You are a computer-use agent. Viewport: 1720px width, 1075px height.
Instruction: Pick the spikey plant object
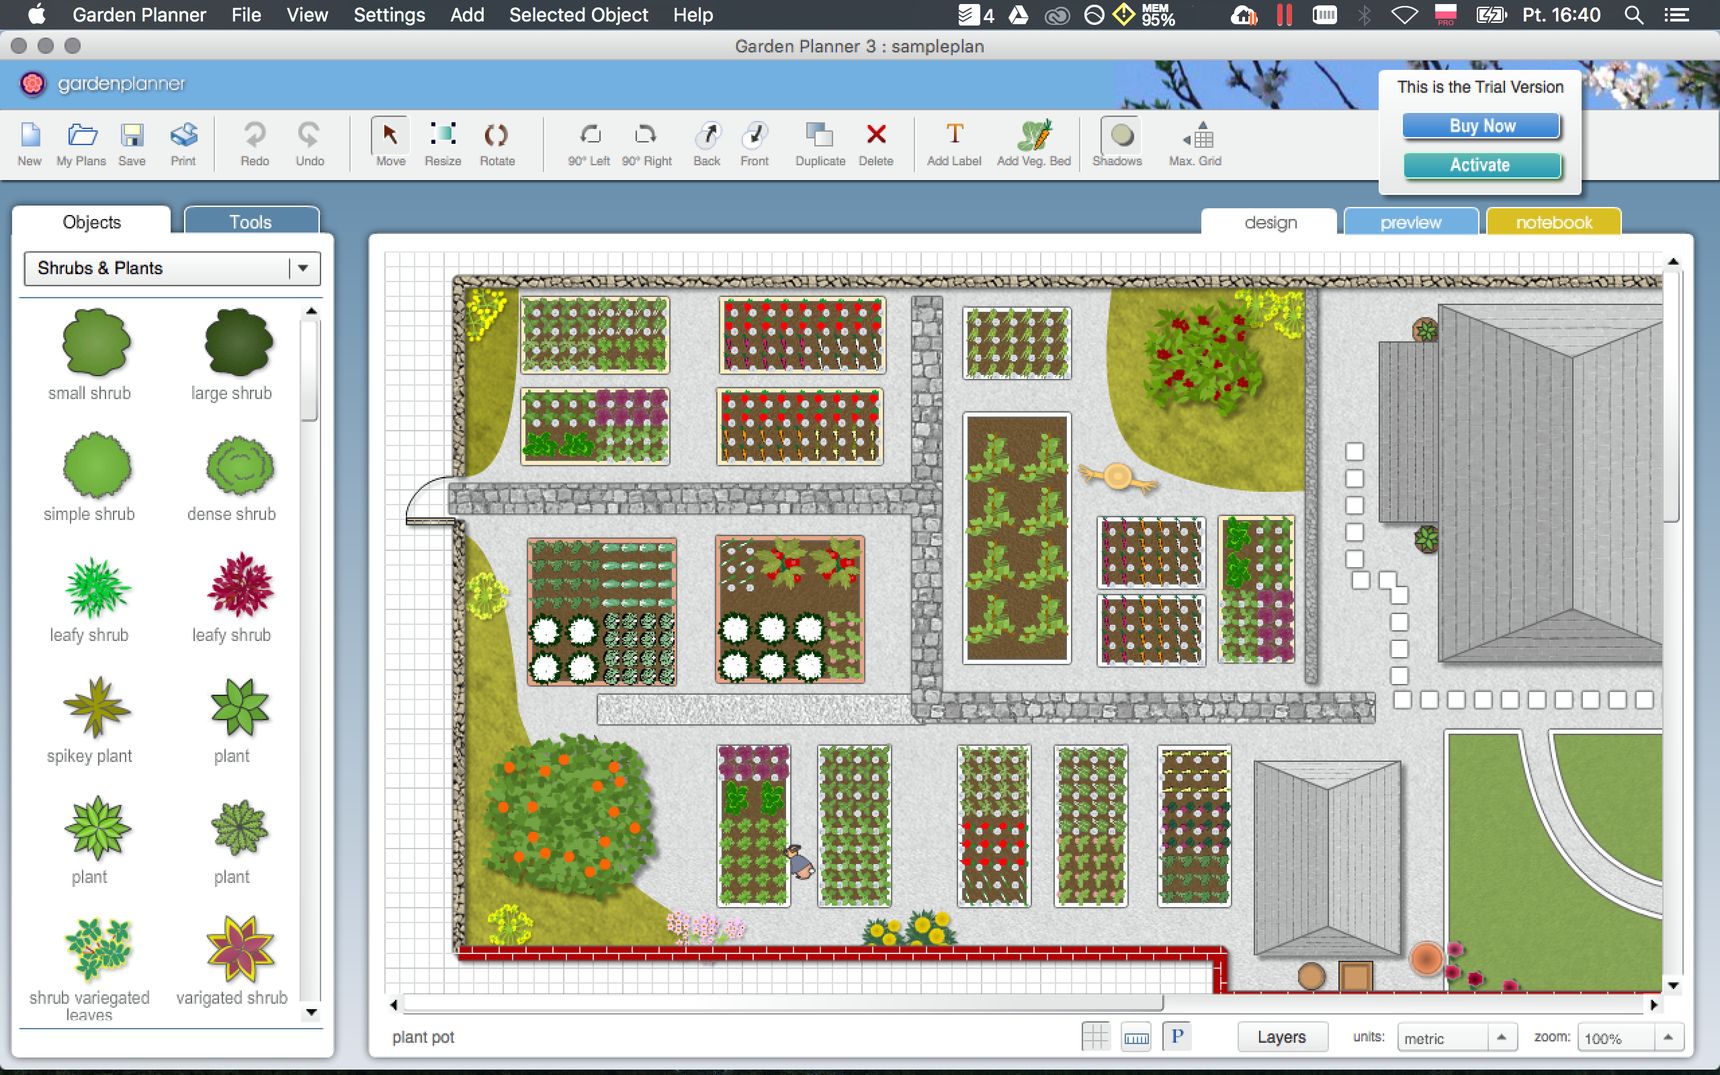97,707
